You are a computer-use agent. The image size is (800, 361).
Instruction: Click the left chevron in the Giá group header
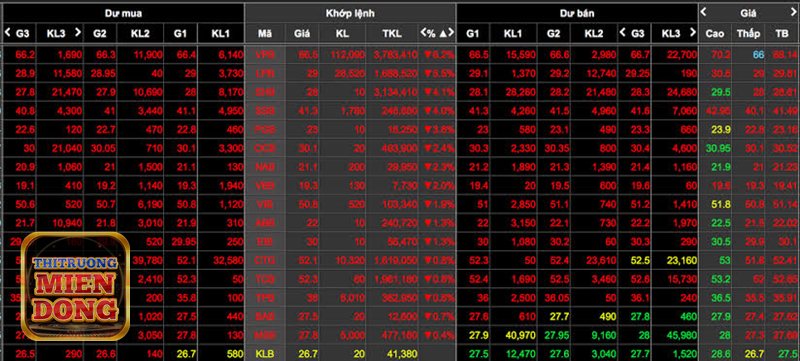[704, 11]
